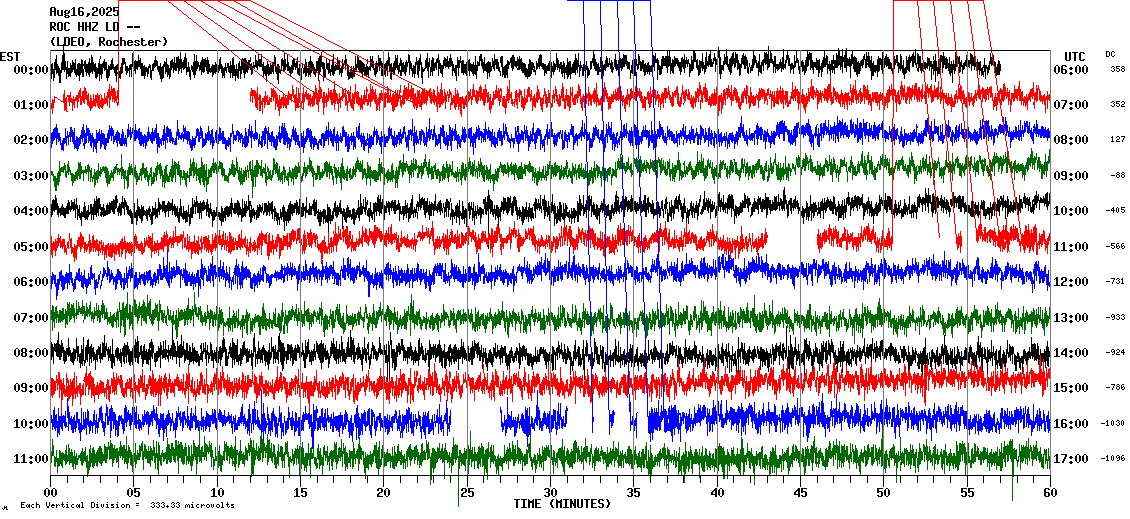Screen dimensions: 1130x519
Task: Click the (LDEO, Rochester) network label
Action: (108, 41)
